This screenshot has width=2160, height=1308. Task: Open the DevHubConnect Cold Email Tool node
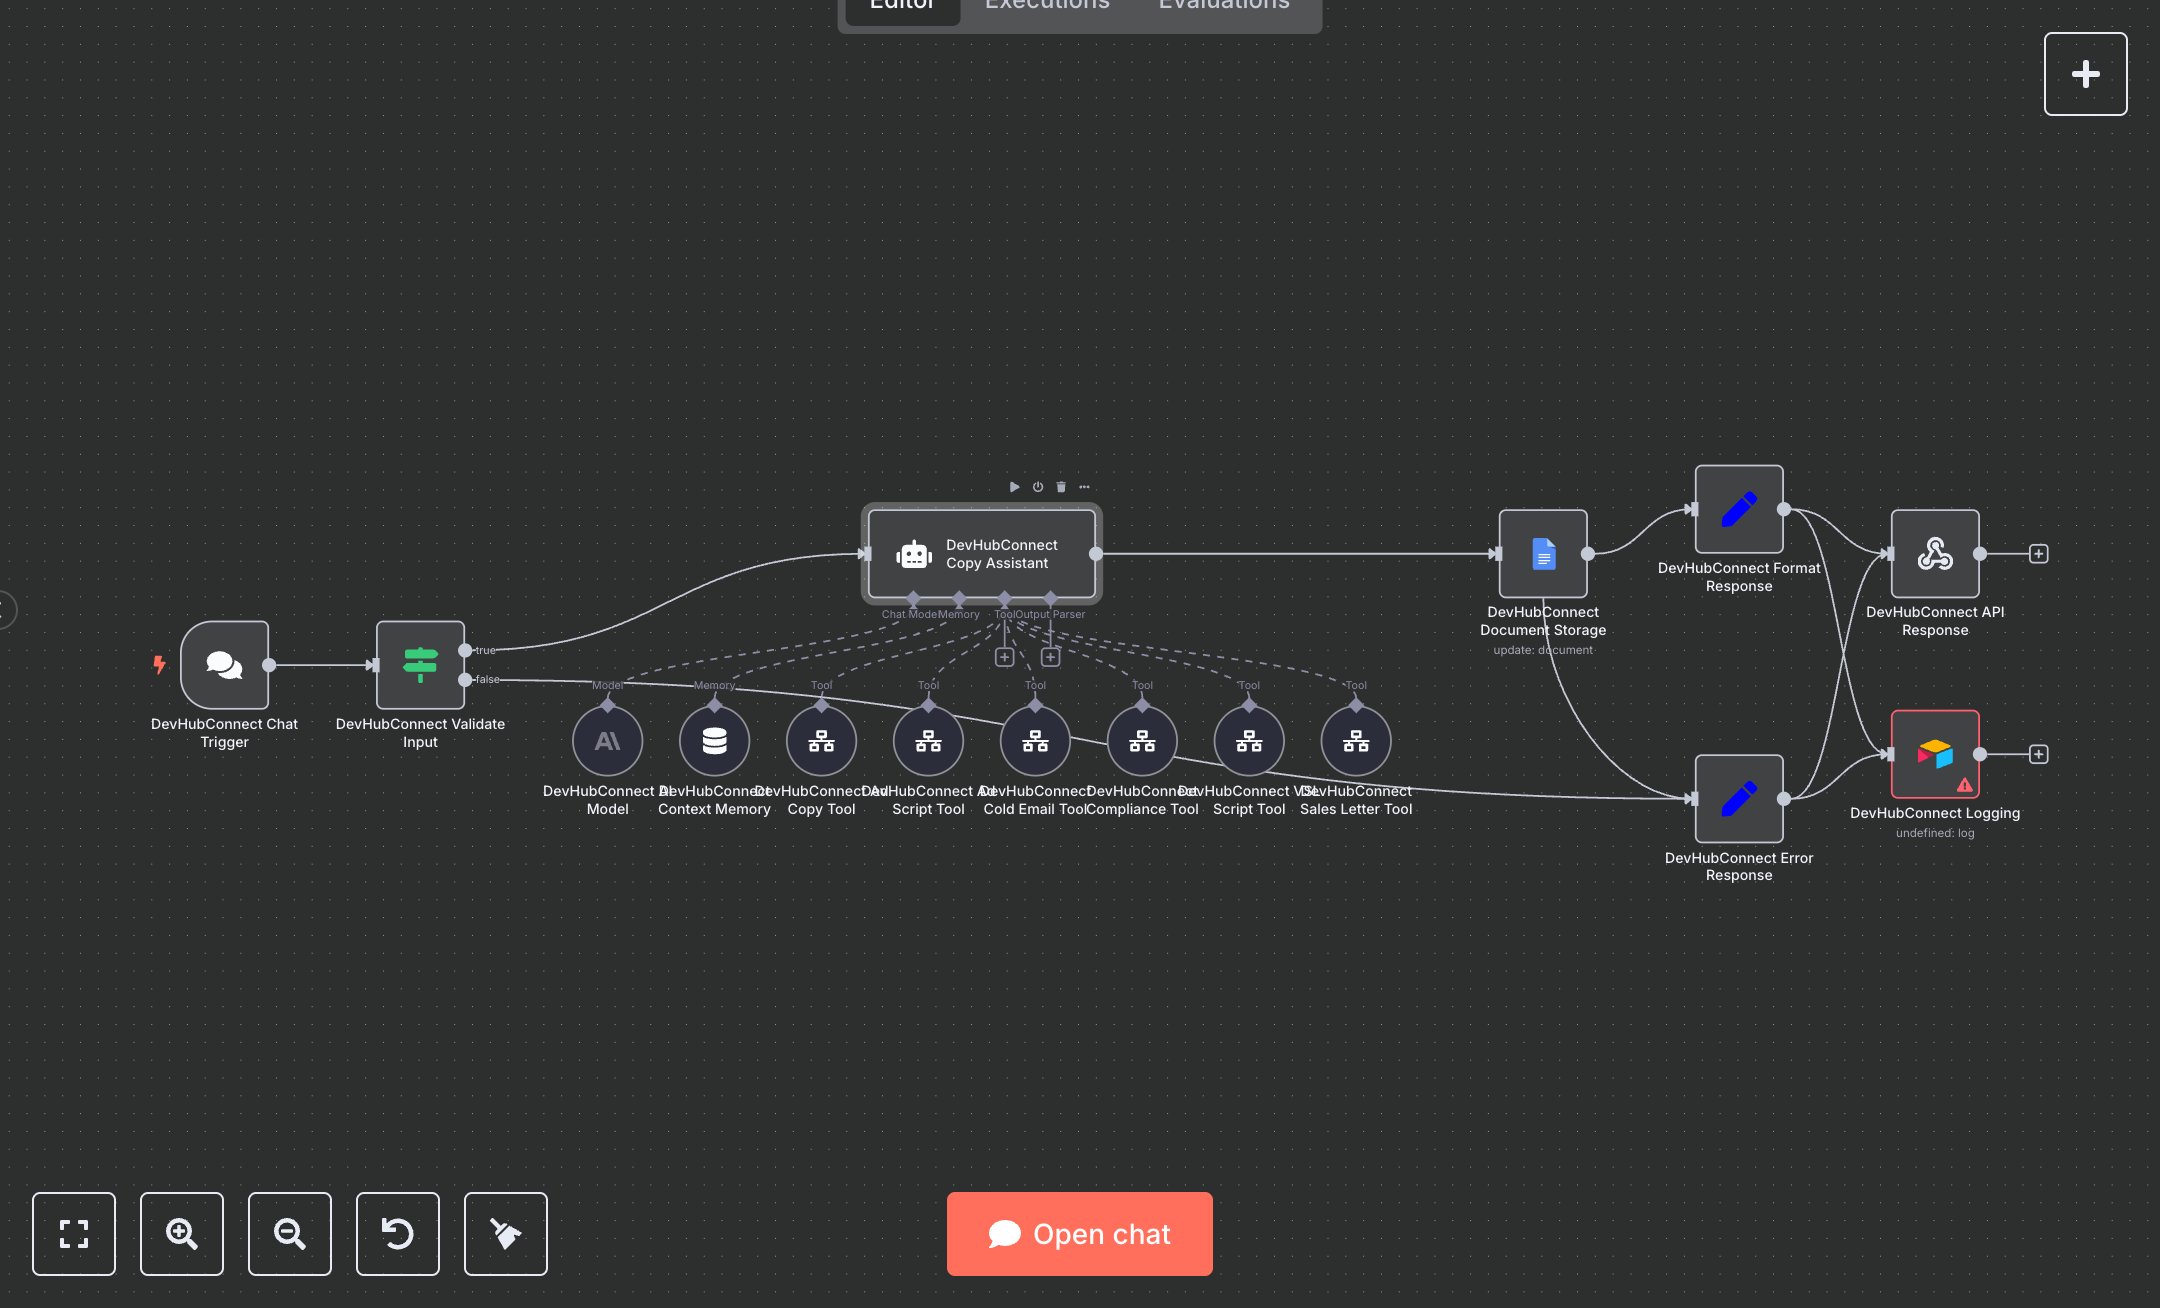[x=1035, y=740]
